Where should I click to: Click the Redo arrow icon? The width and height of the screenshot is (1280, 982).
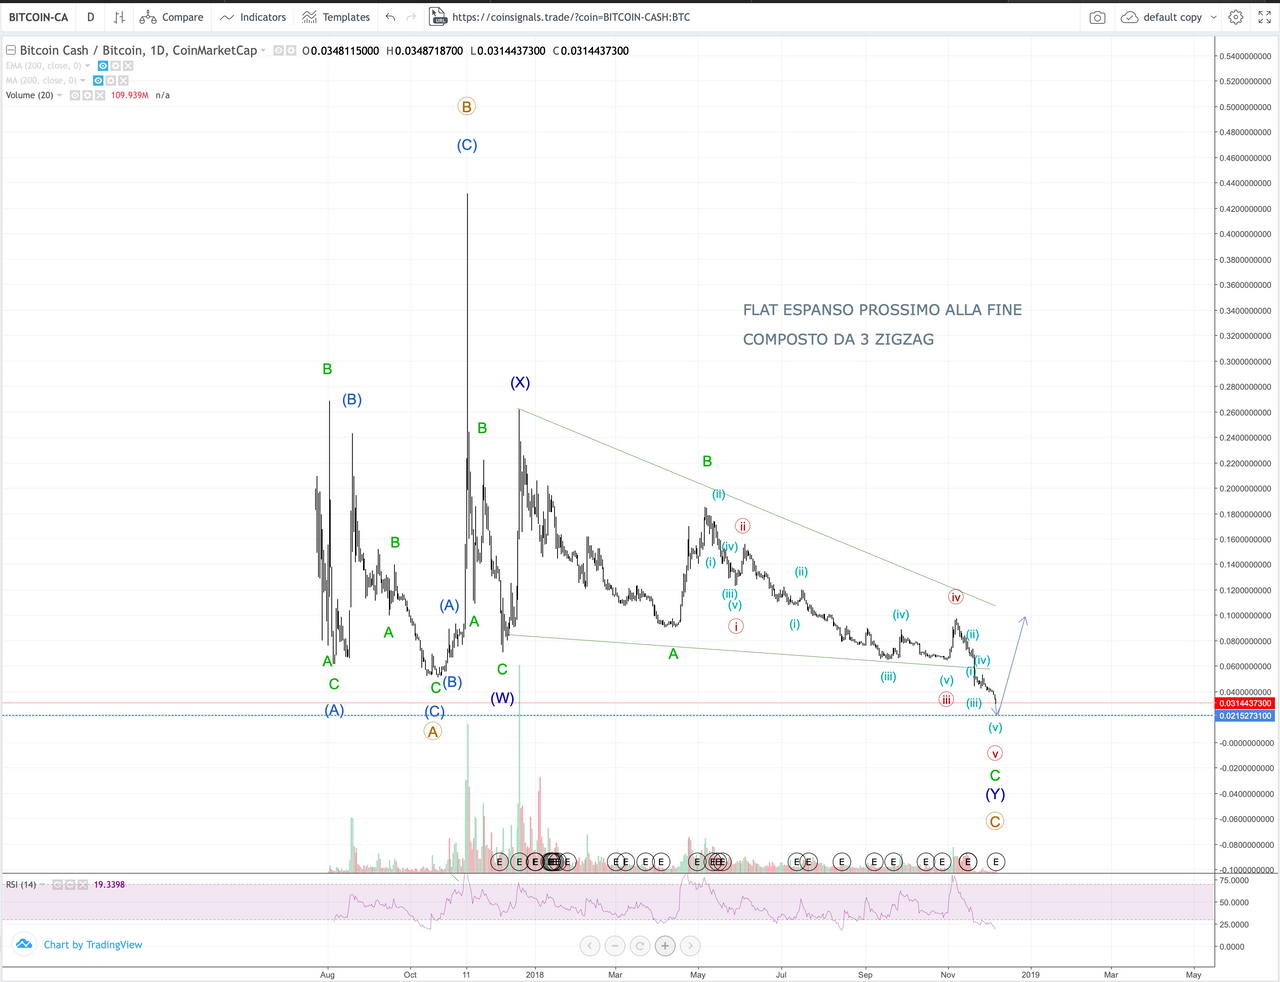pyautogui.click(x=411, y=17)
